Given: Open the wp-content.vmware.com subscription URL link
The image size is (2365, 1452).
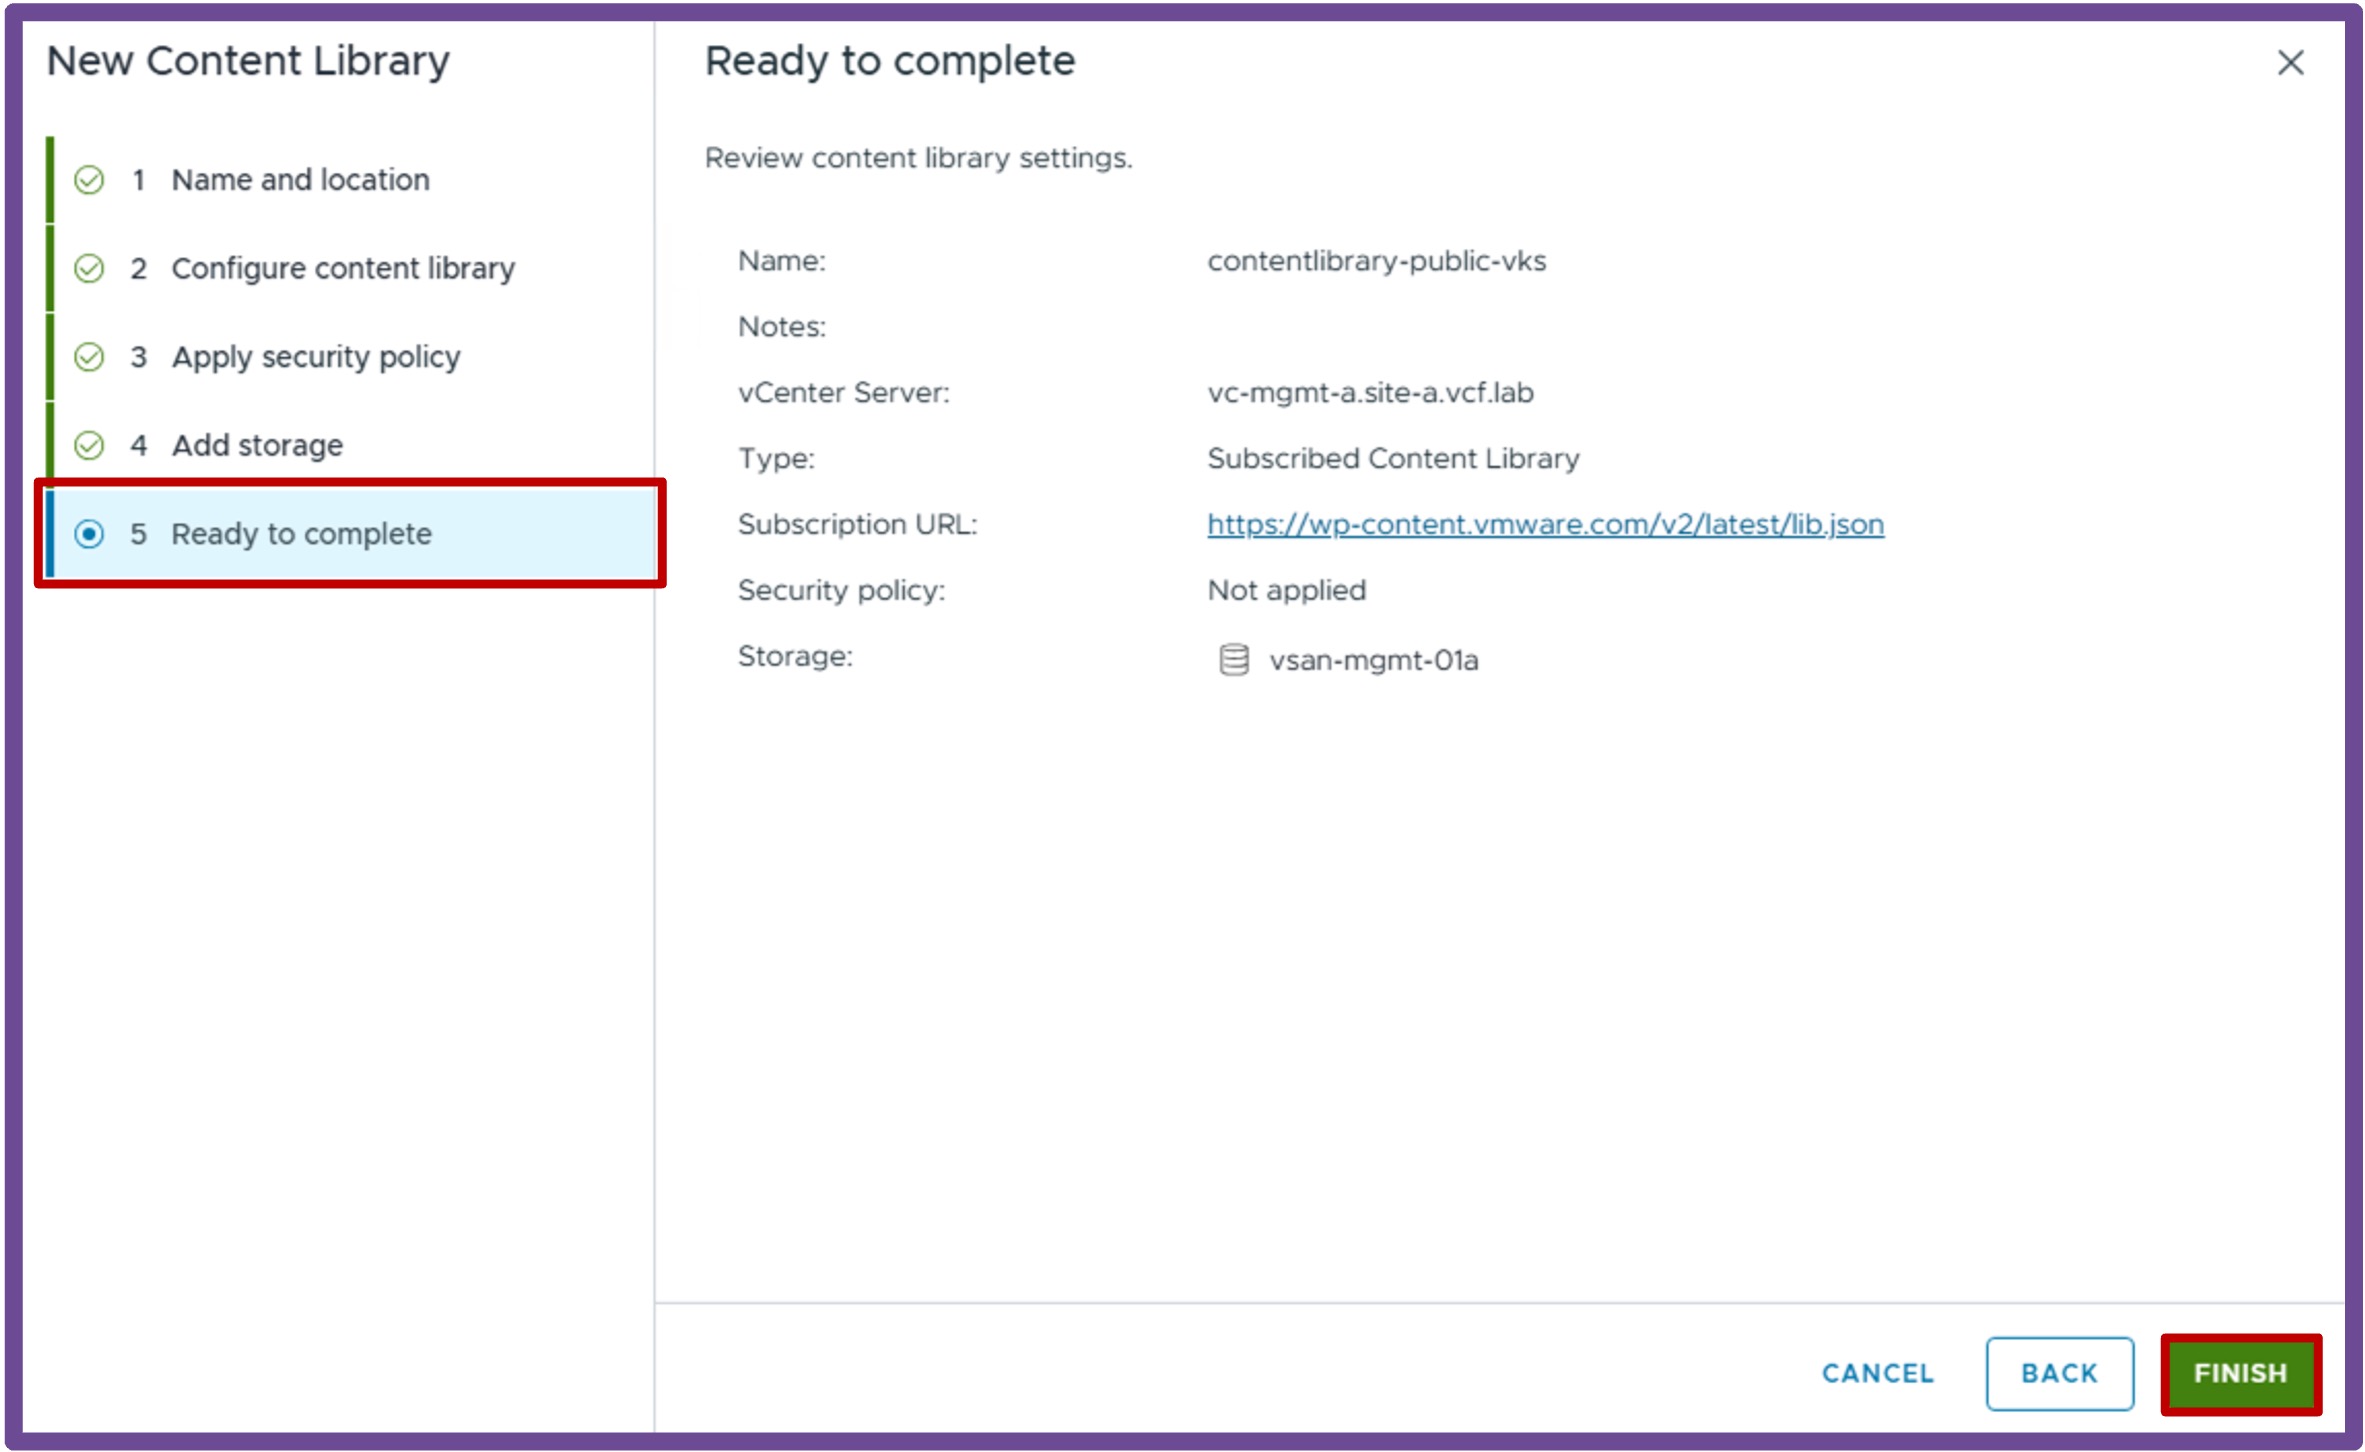Looking at the screenshot, I should coord(1545,524).
